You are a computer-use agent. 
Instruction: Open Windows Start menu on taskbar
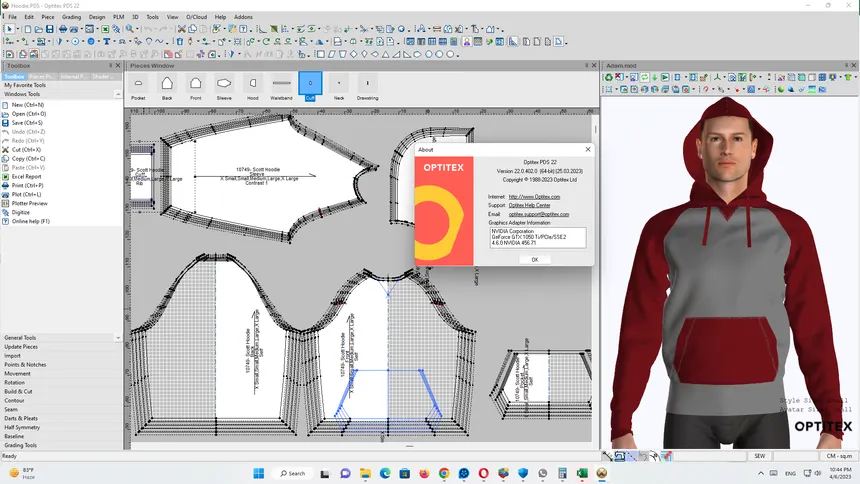click(x=259, y=473)
